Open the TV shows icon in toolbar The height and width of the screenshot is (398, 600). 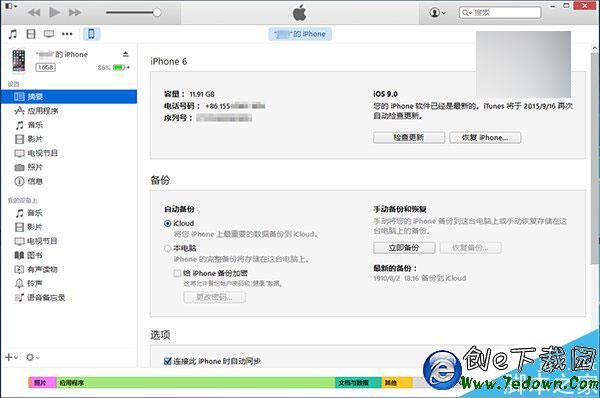click(49, 34)
